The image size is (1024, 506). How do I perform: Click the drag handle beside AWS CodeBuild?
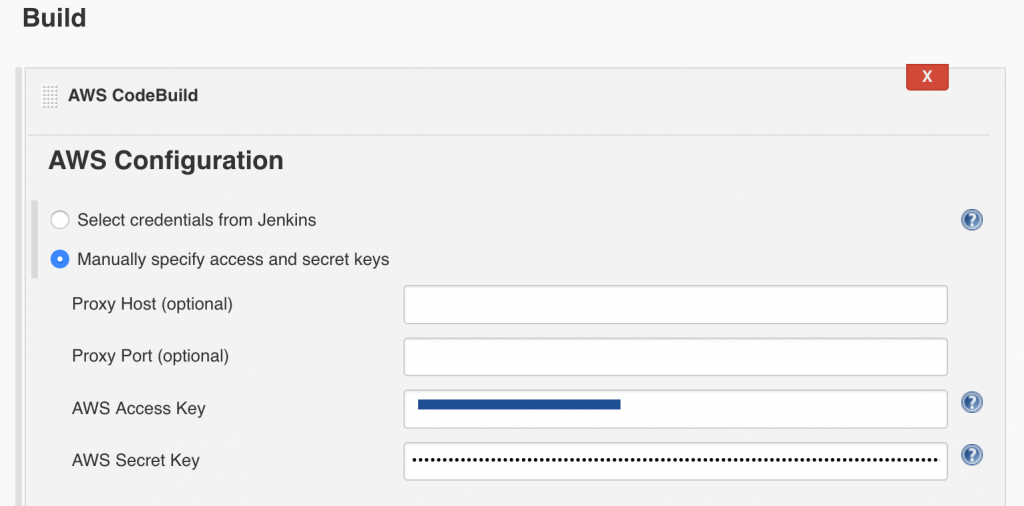(50, 96)
